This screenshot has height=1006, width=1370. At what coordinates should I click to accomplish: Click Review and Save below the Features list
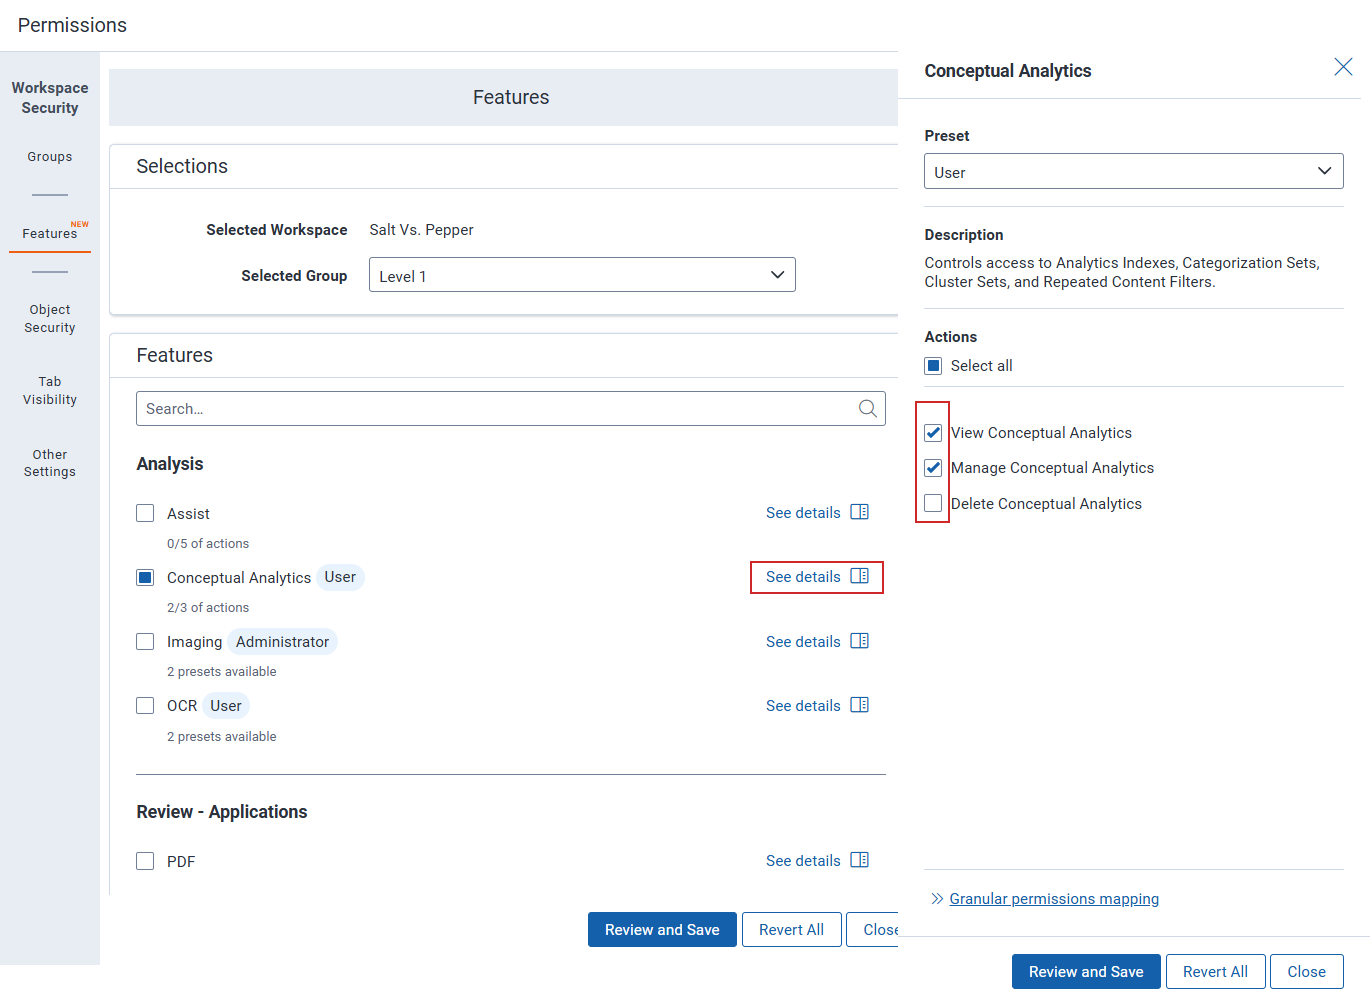point(662,930)
